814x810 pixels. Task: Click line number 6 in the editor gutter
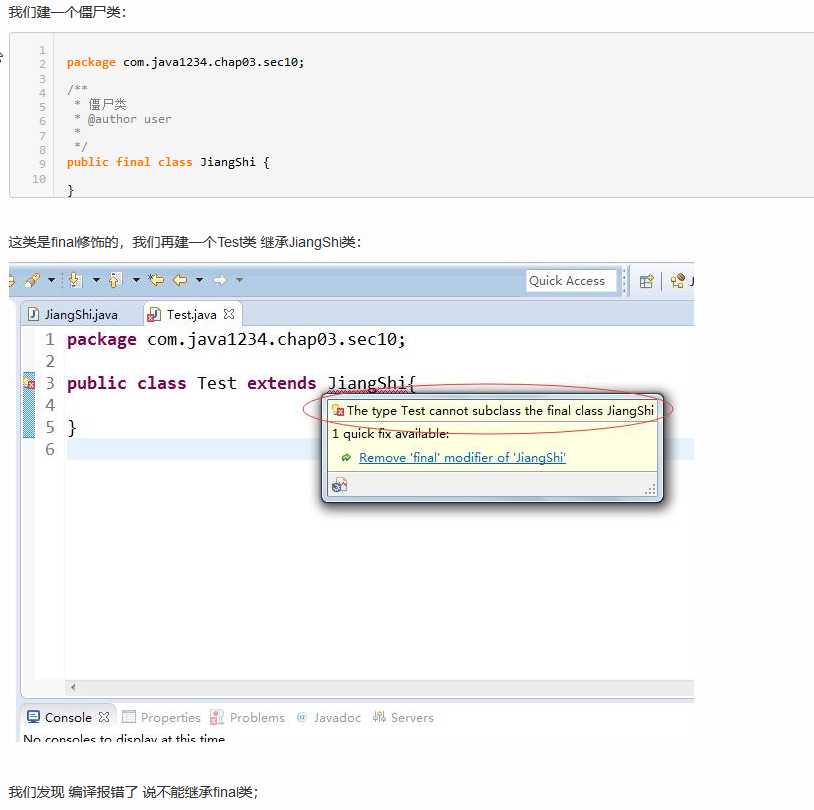[x=50, y=449]
